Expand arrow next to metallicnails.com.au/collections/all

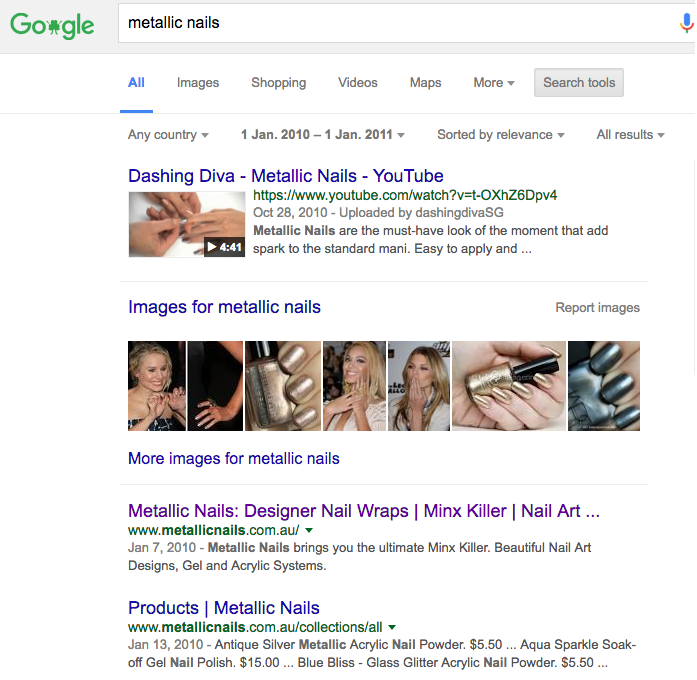[x=392, y=628]
